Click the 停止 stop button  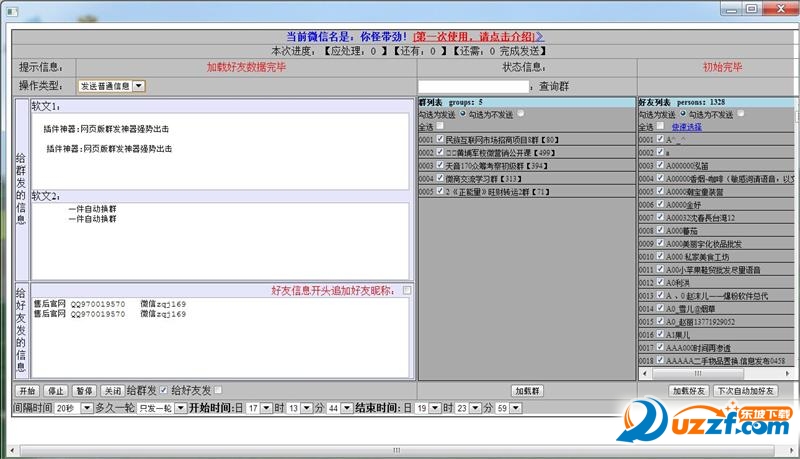pyautogui.click(x=56, y=391)
